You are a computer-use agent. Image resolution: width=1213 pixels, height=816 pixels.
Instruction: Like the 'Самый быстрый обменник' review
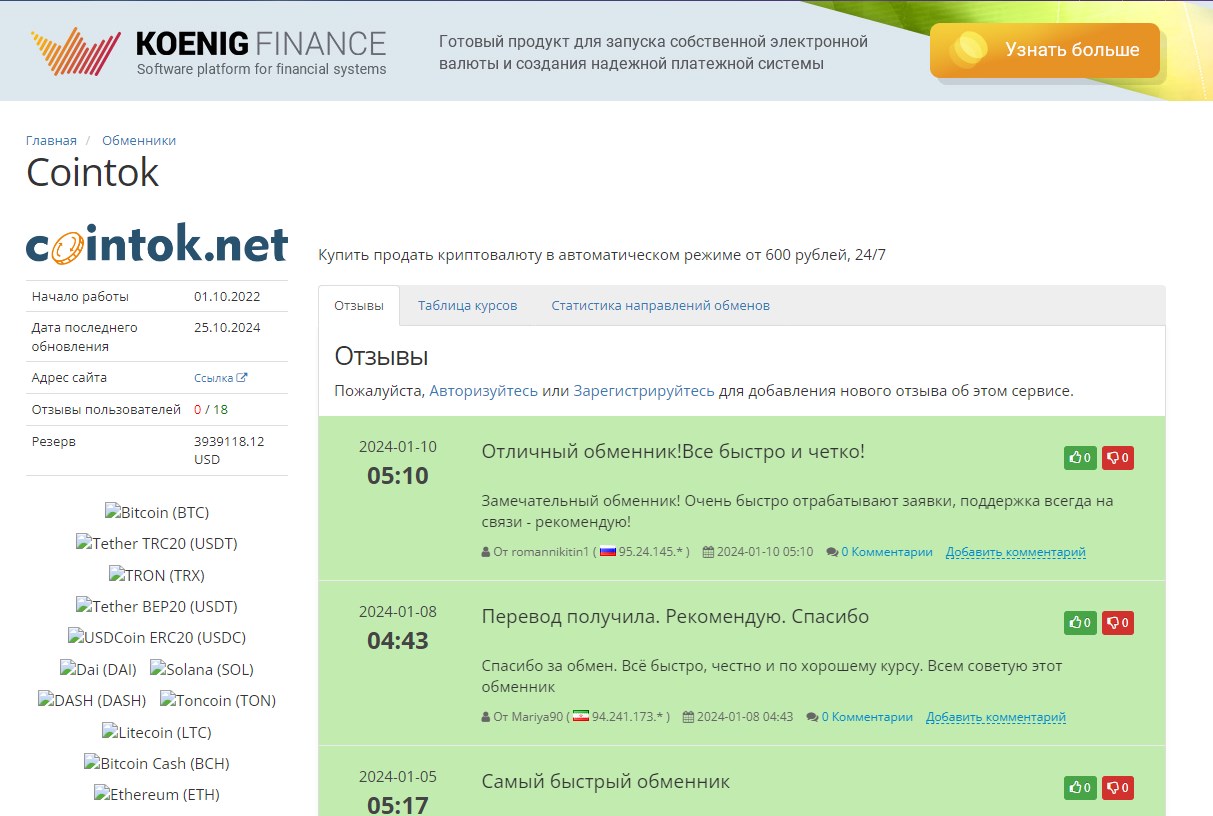[x=1080, y=788]
